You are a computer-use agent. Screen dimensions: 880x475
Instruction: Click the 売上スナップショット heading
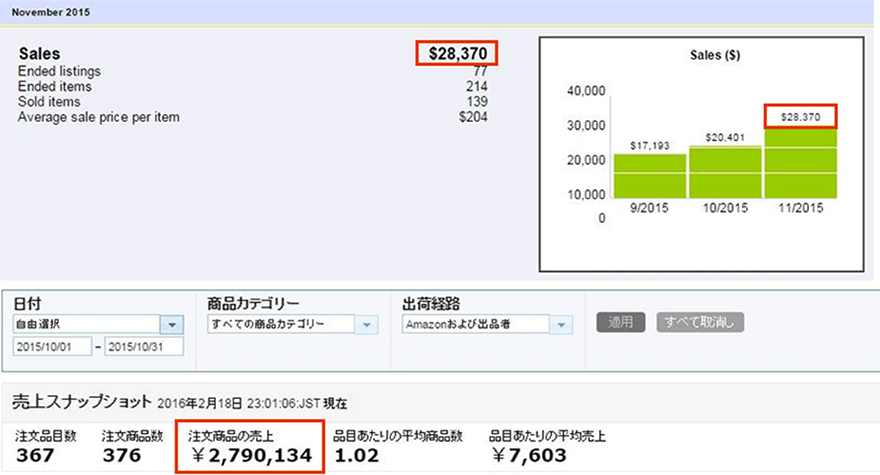point(82,403)
